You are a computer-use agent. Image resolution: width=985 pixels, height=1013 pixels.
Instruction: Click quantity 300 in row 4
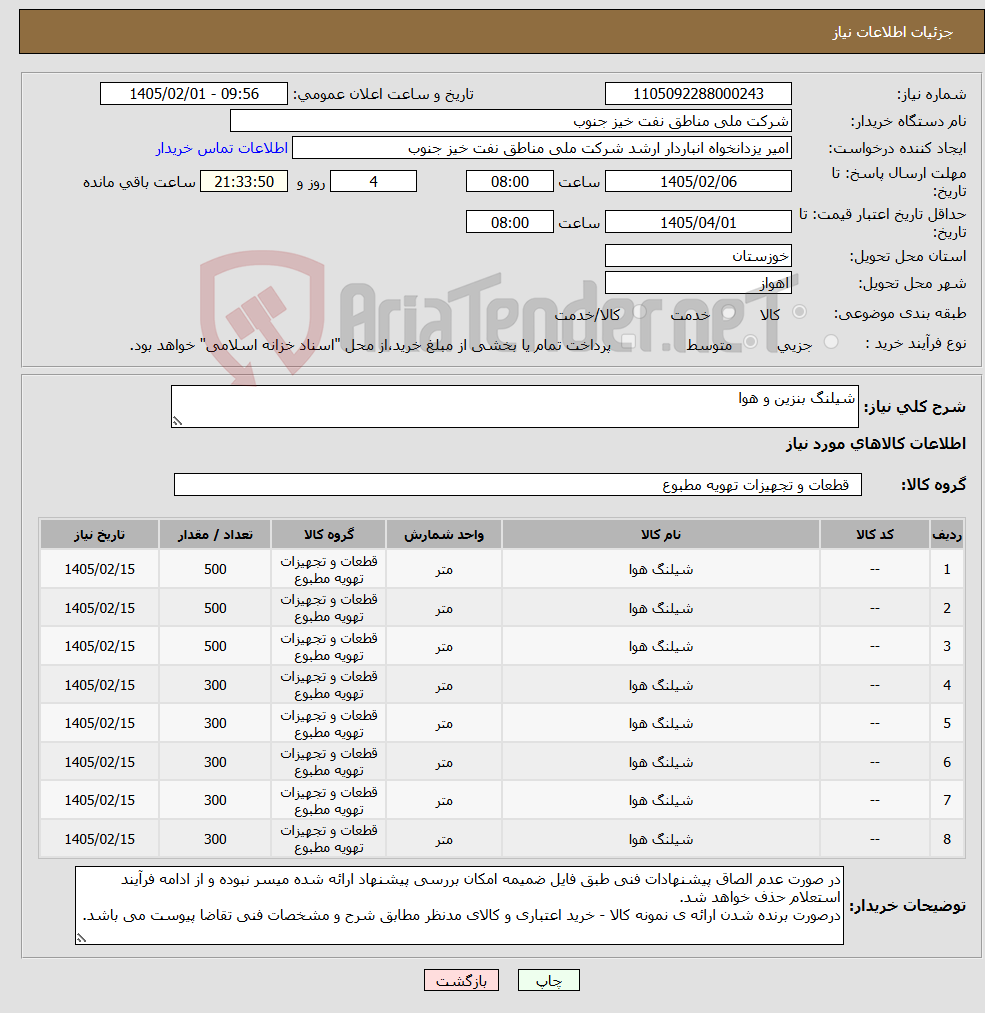click(215, 685)
